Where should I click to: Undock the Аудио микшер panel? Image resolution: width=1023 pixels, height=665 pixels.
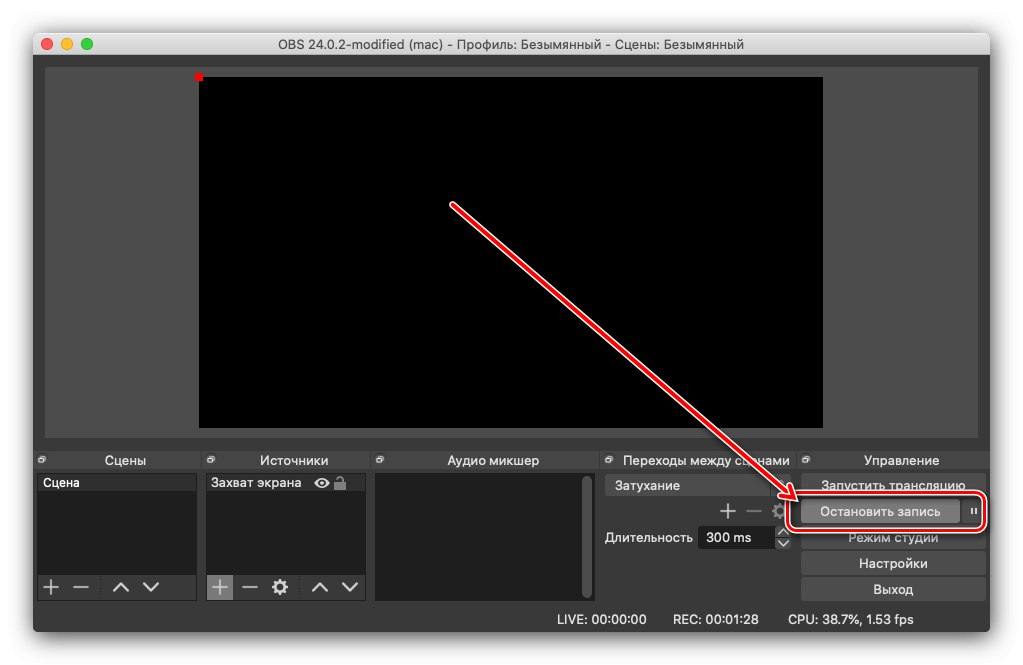pos(380,459)
